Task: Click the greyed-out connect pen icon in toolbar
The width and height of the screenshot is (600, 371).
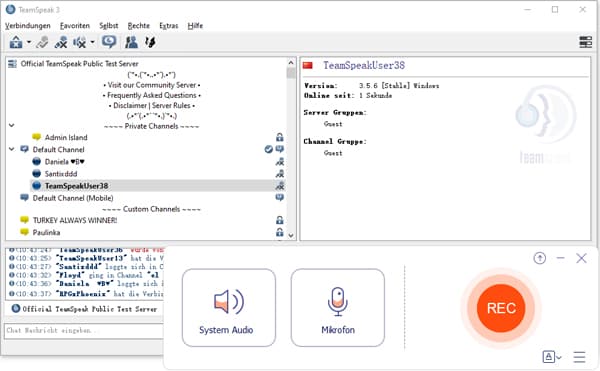Action: pos(42,42)
